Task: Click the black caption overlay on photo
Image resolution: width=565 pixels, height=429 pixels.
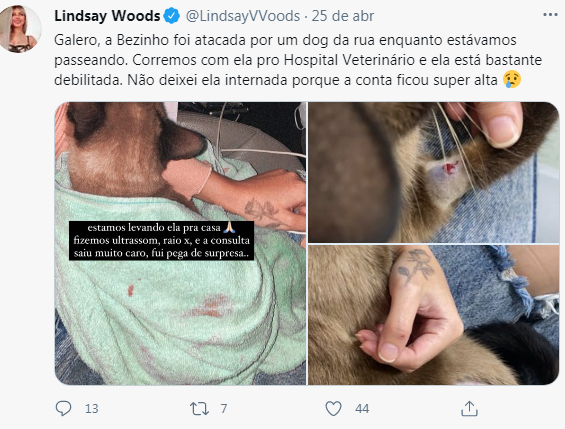Action: pyautogui.click(x=161, y=240)
